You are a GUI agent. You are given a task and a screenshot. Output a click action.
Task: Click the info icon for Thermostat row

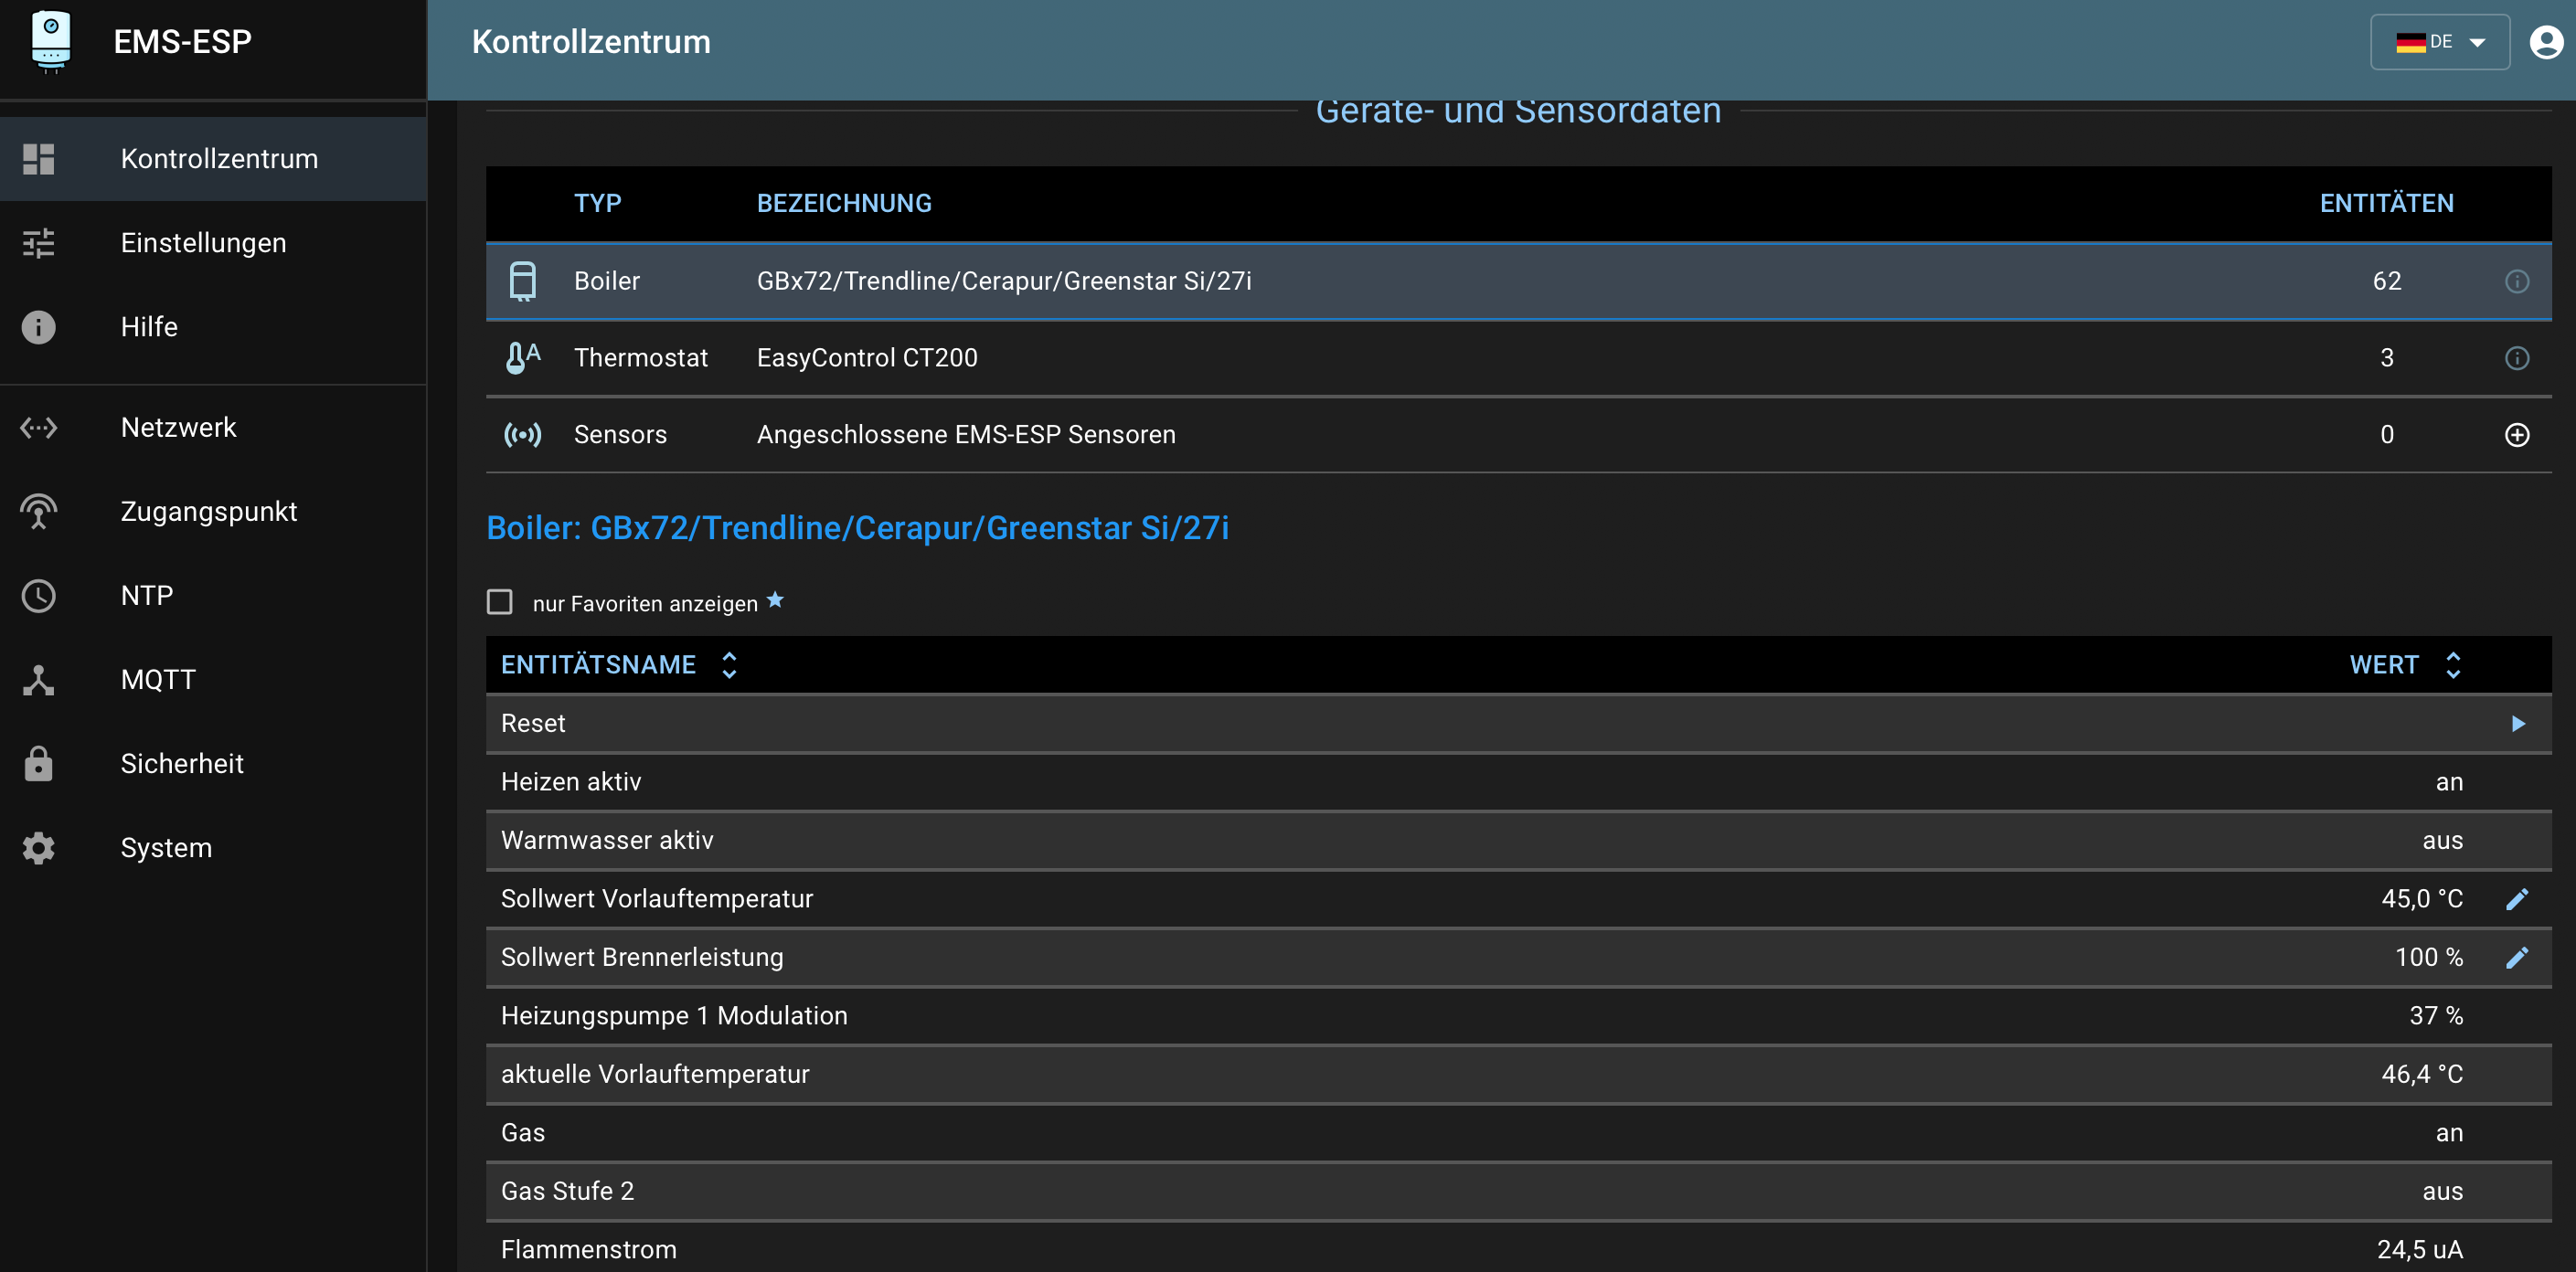[2516, 358]
